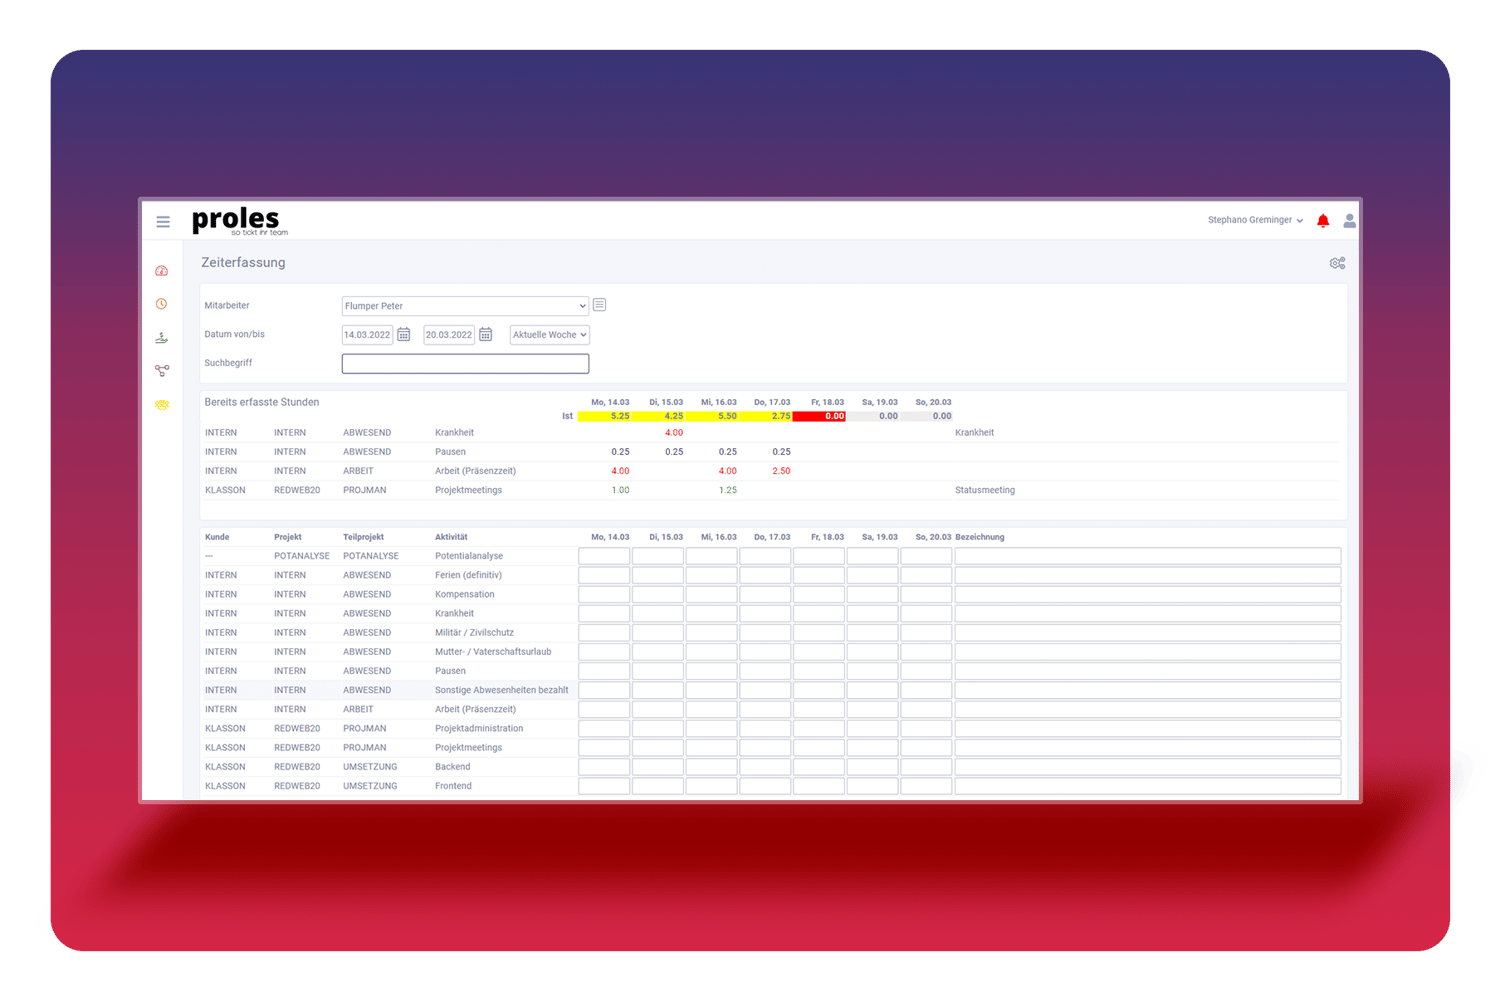
Task: Click the red notification bell
Action: pos(1323,221)
